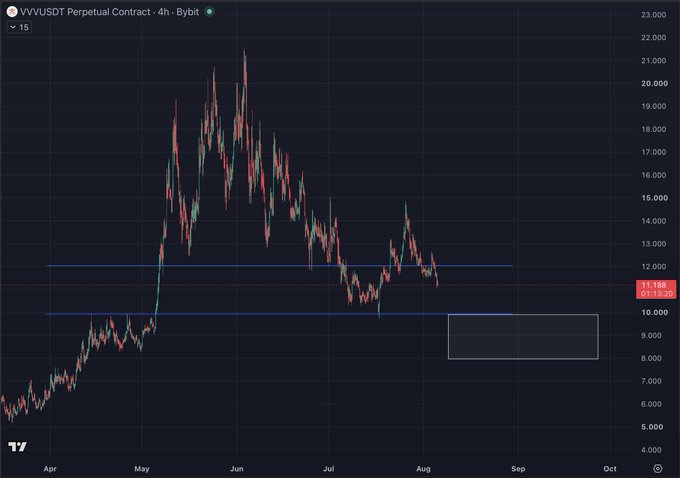Viewport: 680px width, 478px height.
Task: Click the Oct label on time axis
Action: click(610, 468)
